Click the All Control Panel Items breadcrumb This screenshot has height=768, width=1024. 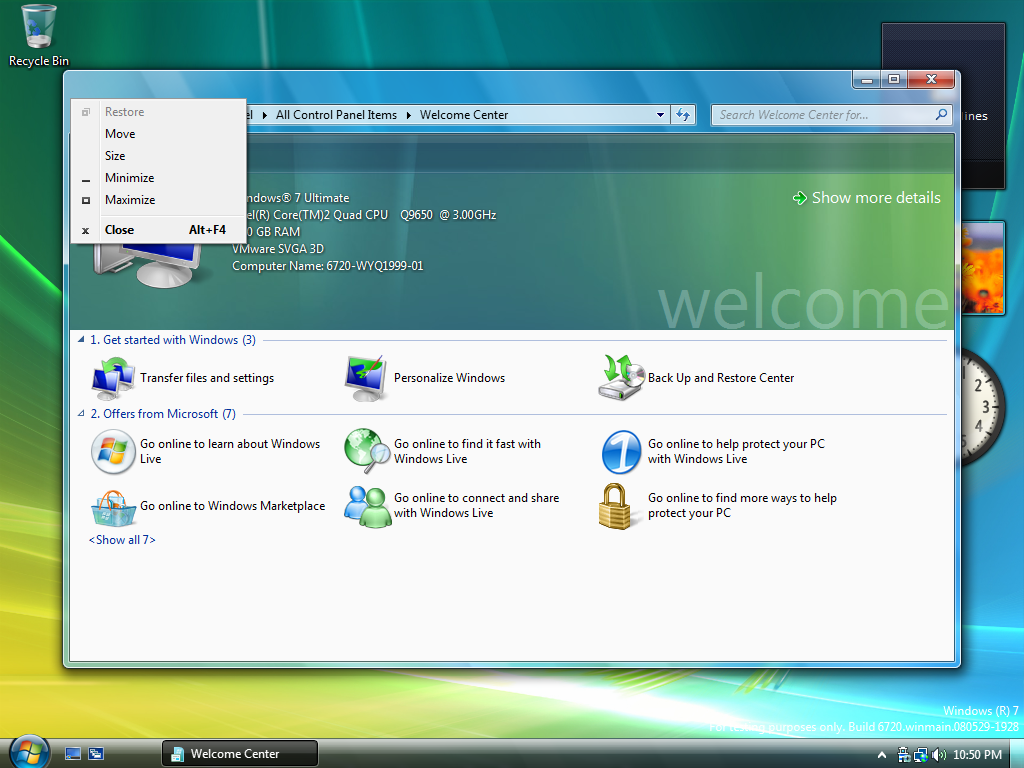coord(336,115)
